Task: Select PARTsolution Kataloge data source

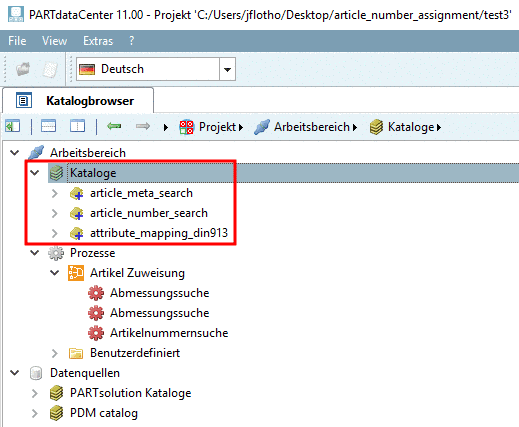Action: tap(130, 393)
